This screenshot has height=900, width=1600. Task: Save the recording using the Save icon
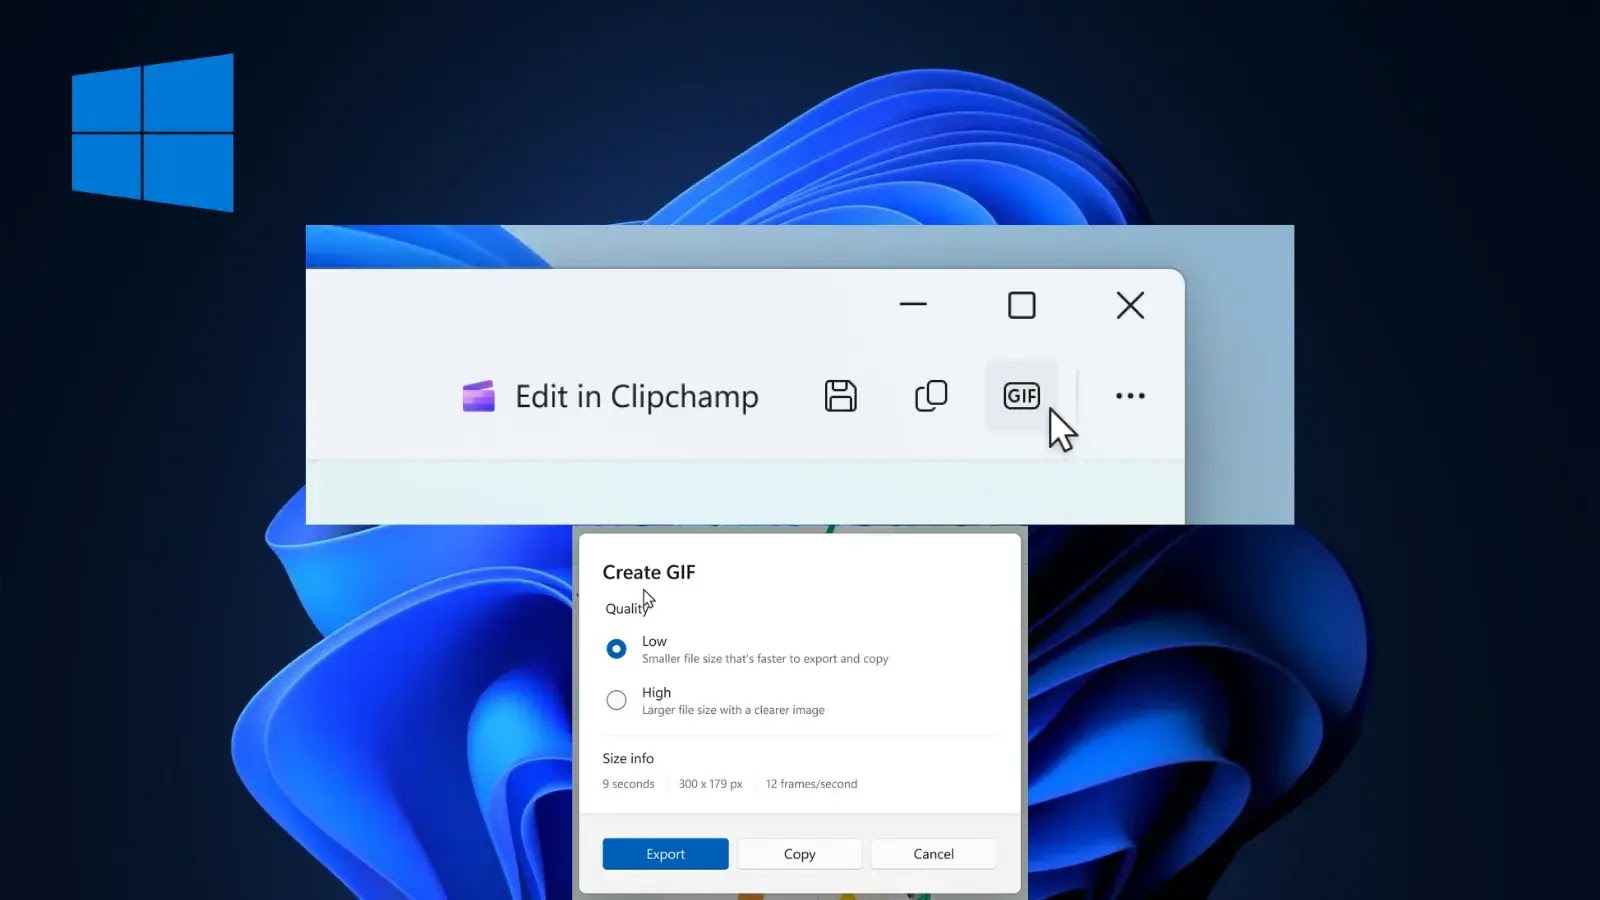click(840, 396)
